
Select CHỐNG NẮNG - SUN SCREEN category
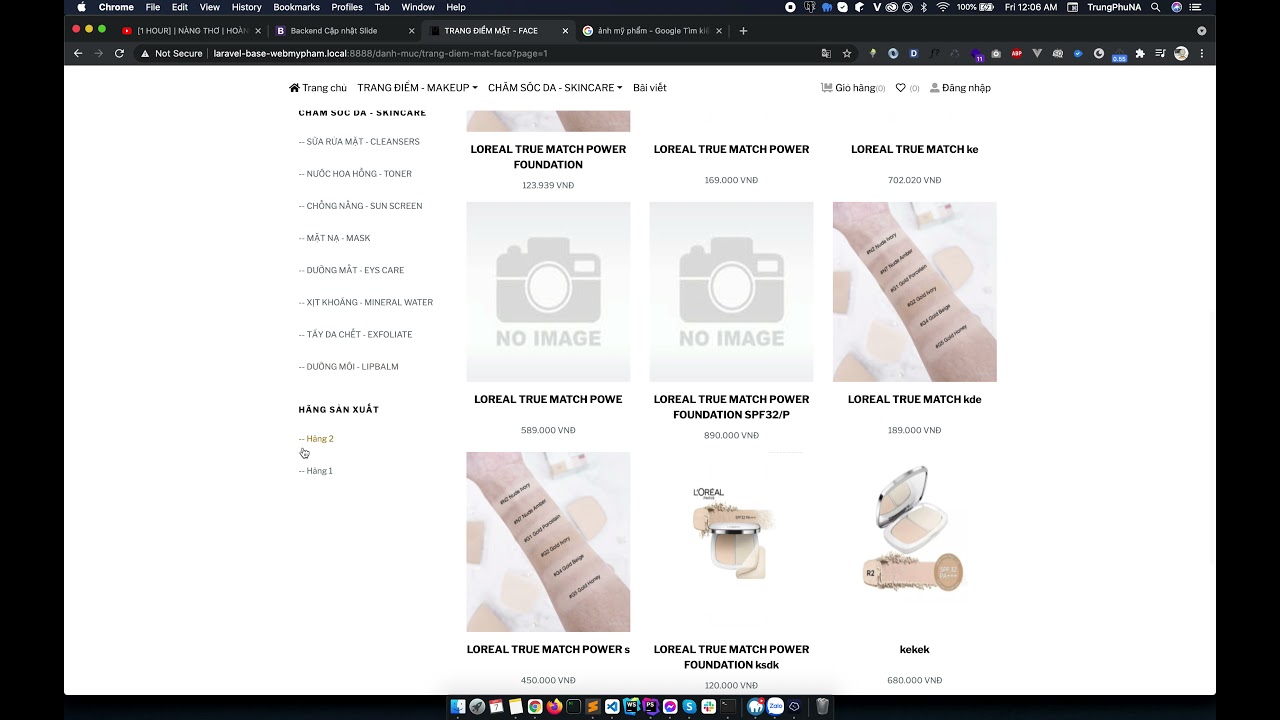[360, 206]
